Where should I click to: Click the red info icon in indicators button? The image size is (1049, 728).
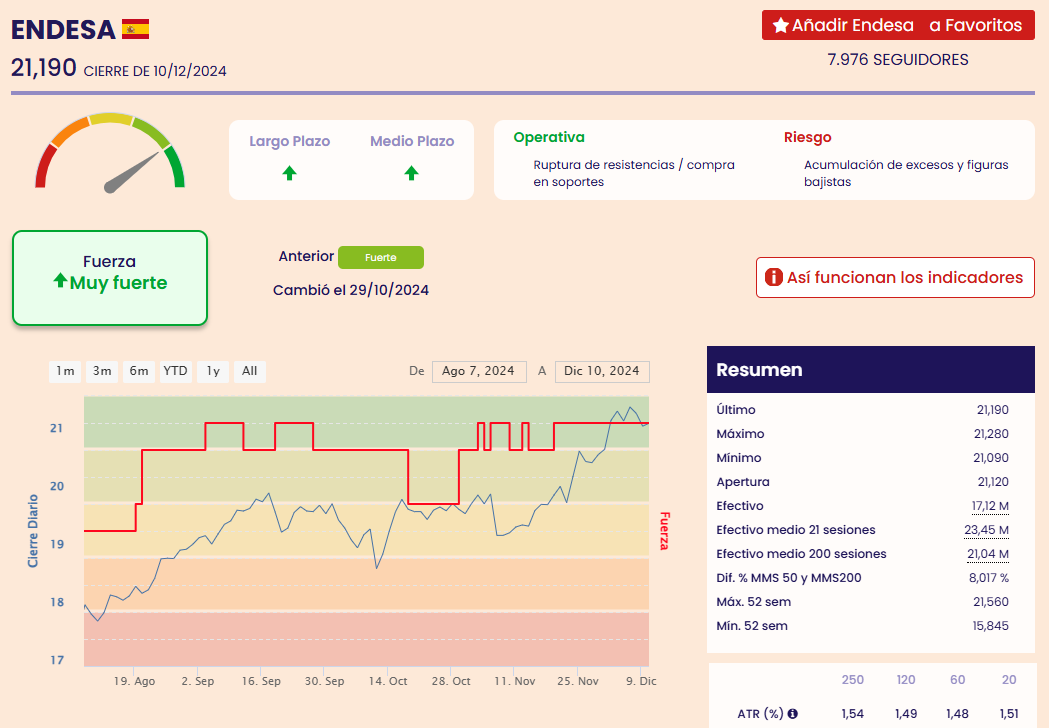(x=773, y=277)
